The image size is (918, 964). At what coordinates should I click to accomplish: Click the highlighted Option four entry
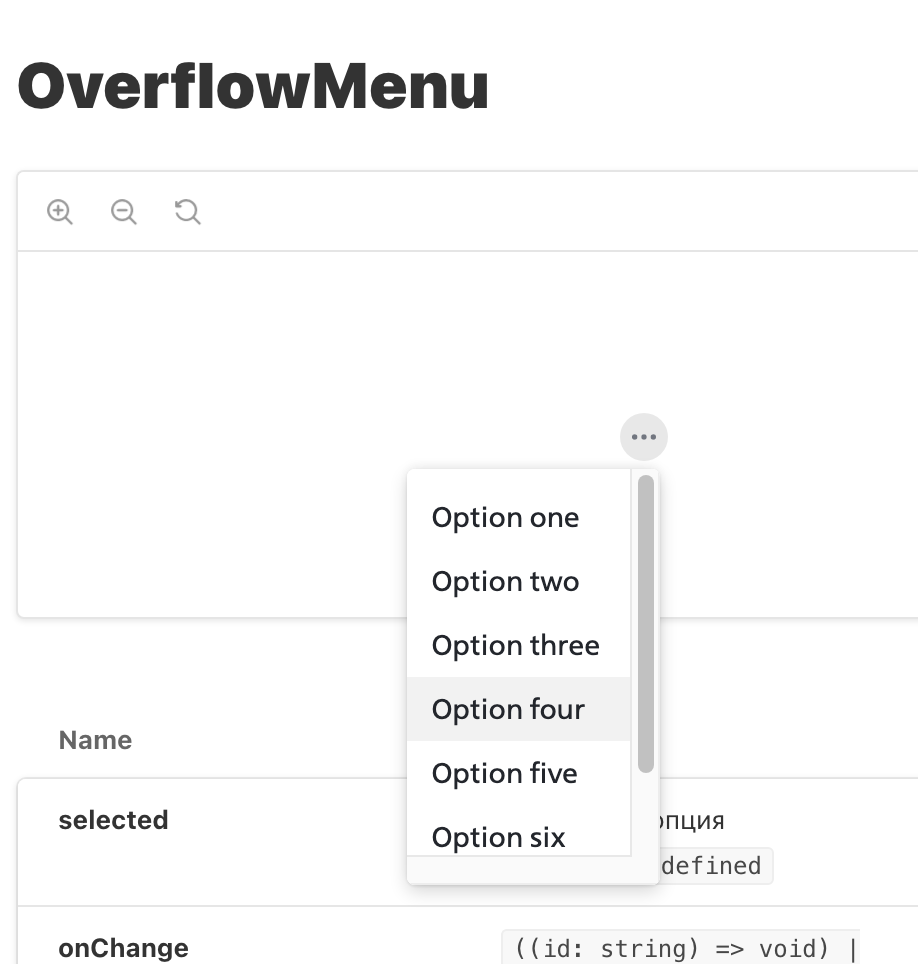507,709
